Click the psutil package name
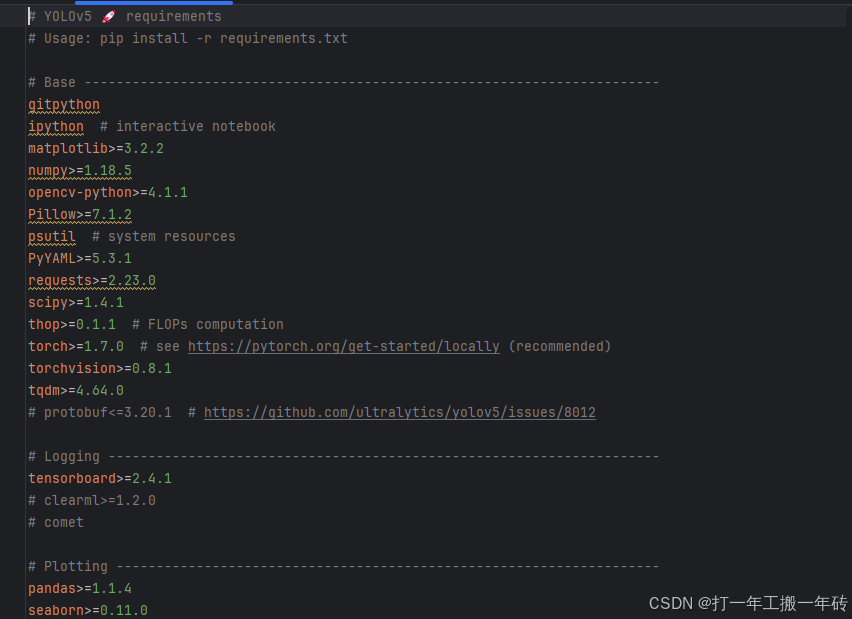Viewport: 852px width, 619px height. click(52, 236)
